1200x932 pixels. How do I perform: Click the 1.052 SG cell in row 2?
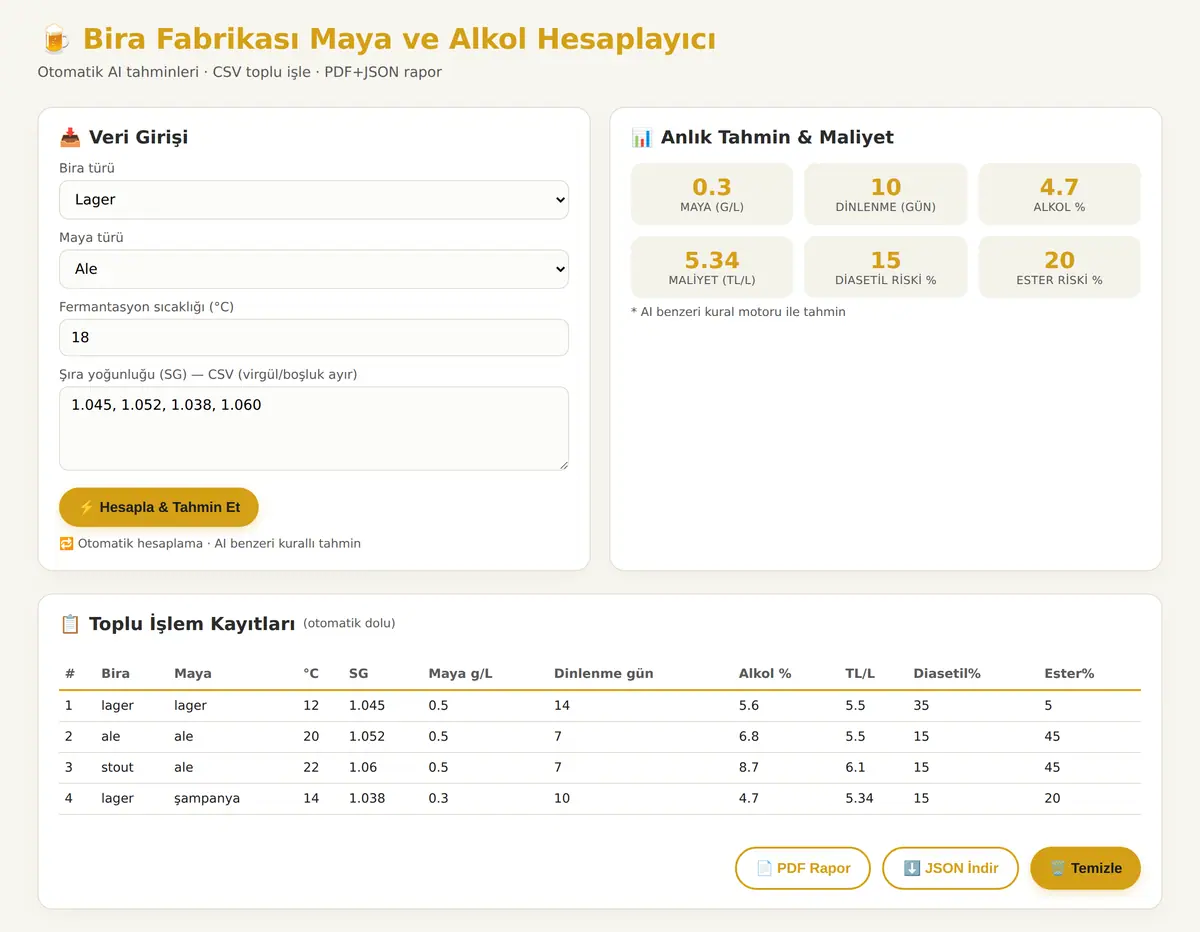tap(367, 737)
